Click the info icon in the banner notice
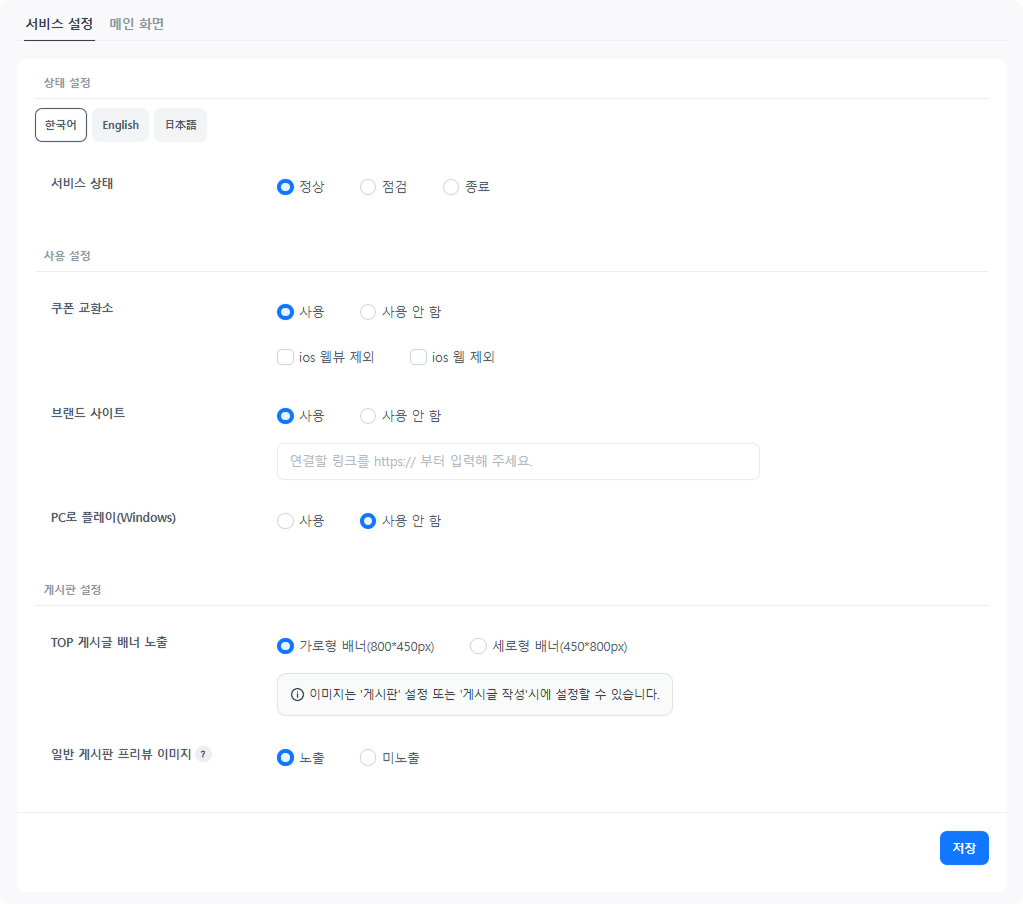1023x904 pixels. click(297, 695)
